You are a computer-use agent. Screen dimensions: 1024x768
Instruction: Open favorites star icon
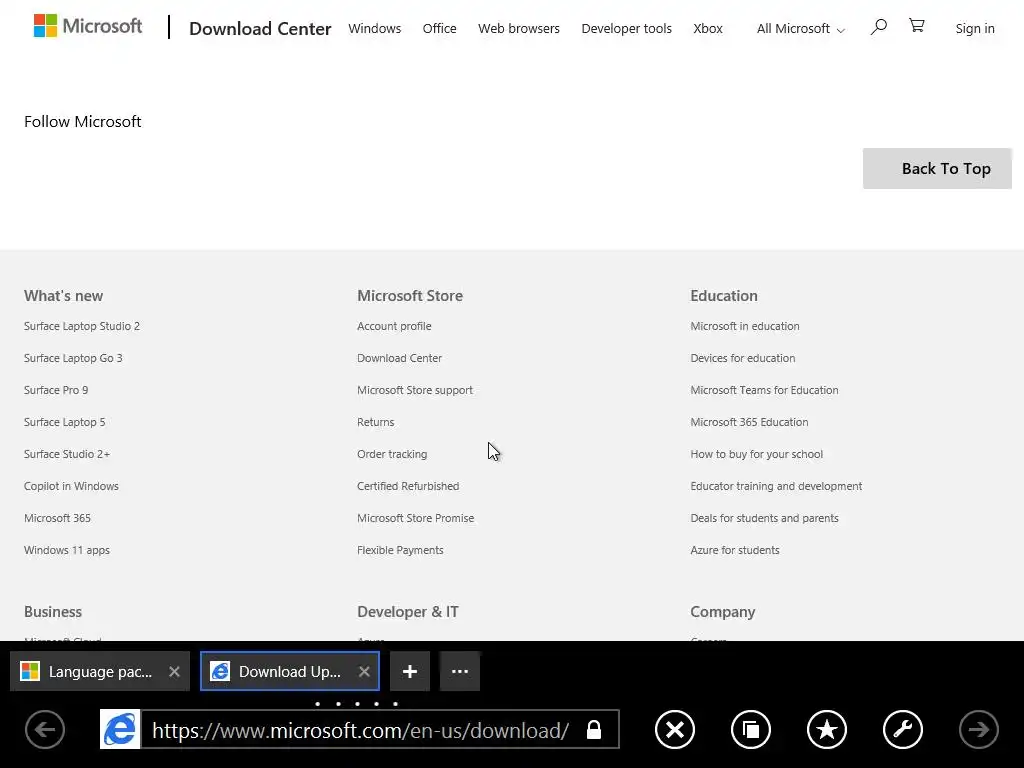[827, 729]
